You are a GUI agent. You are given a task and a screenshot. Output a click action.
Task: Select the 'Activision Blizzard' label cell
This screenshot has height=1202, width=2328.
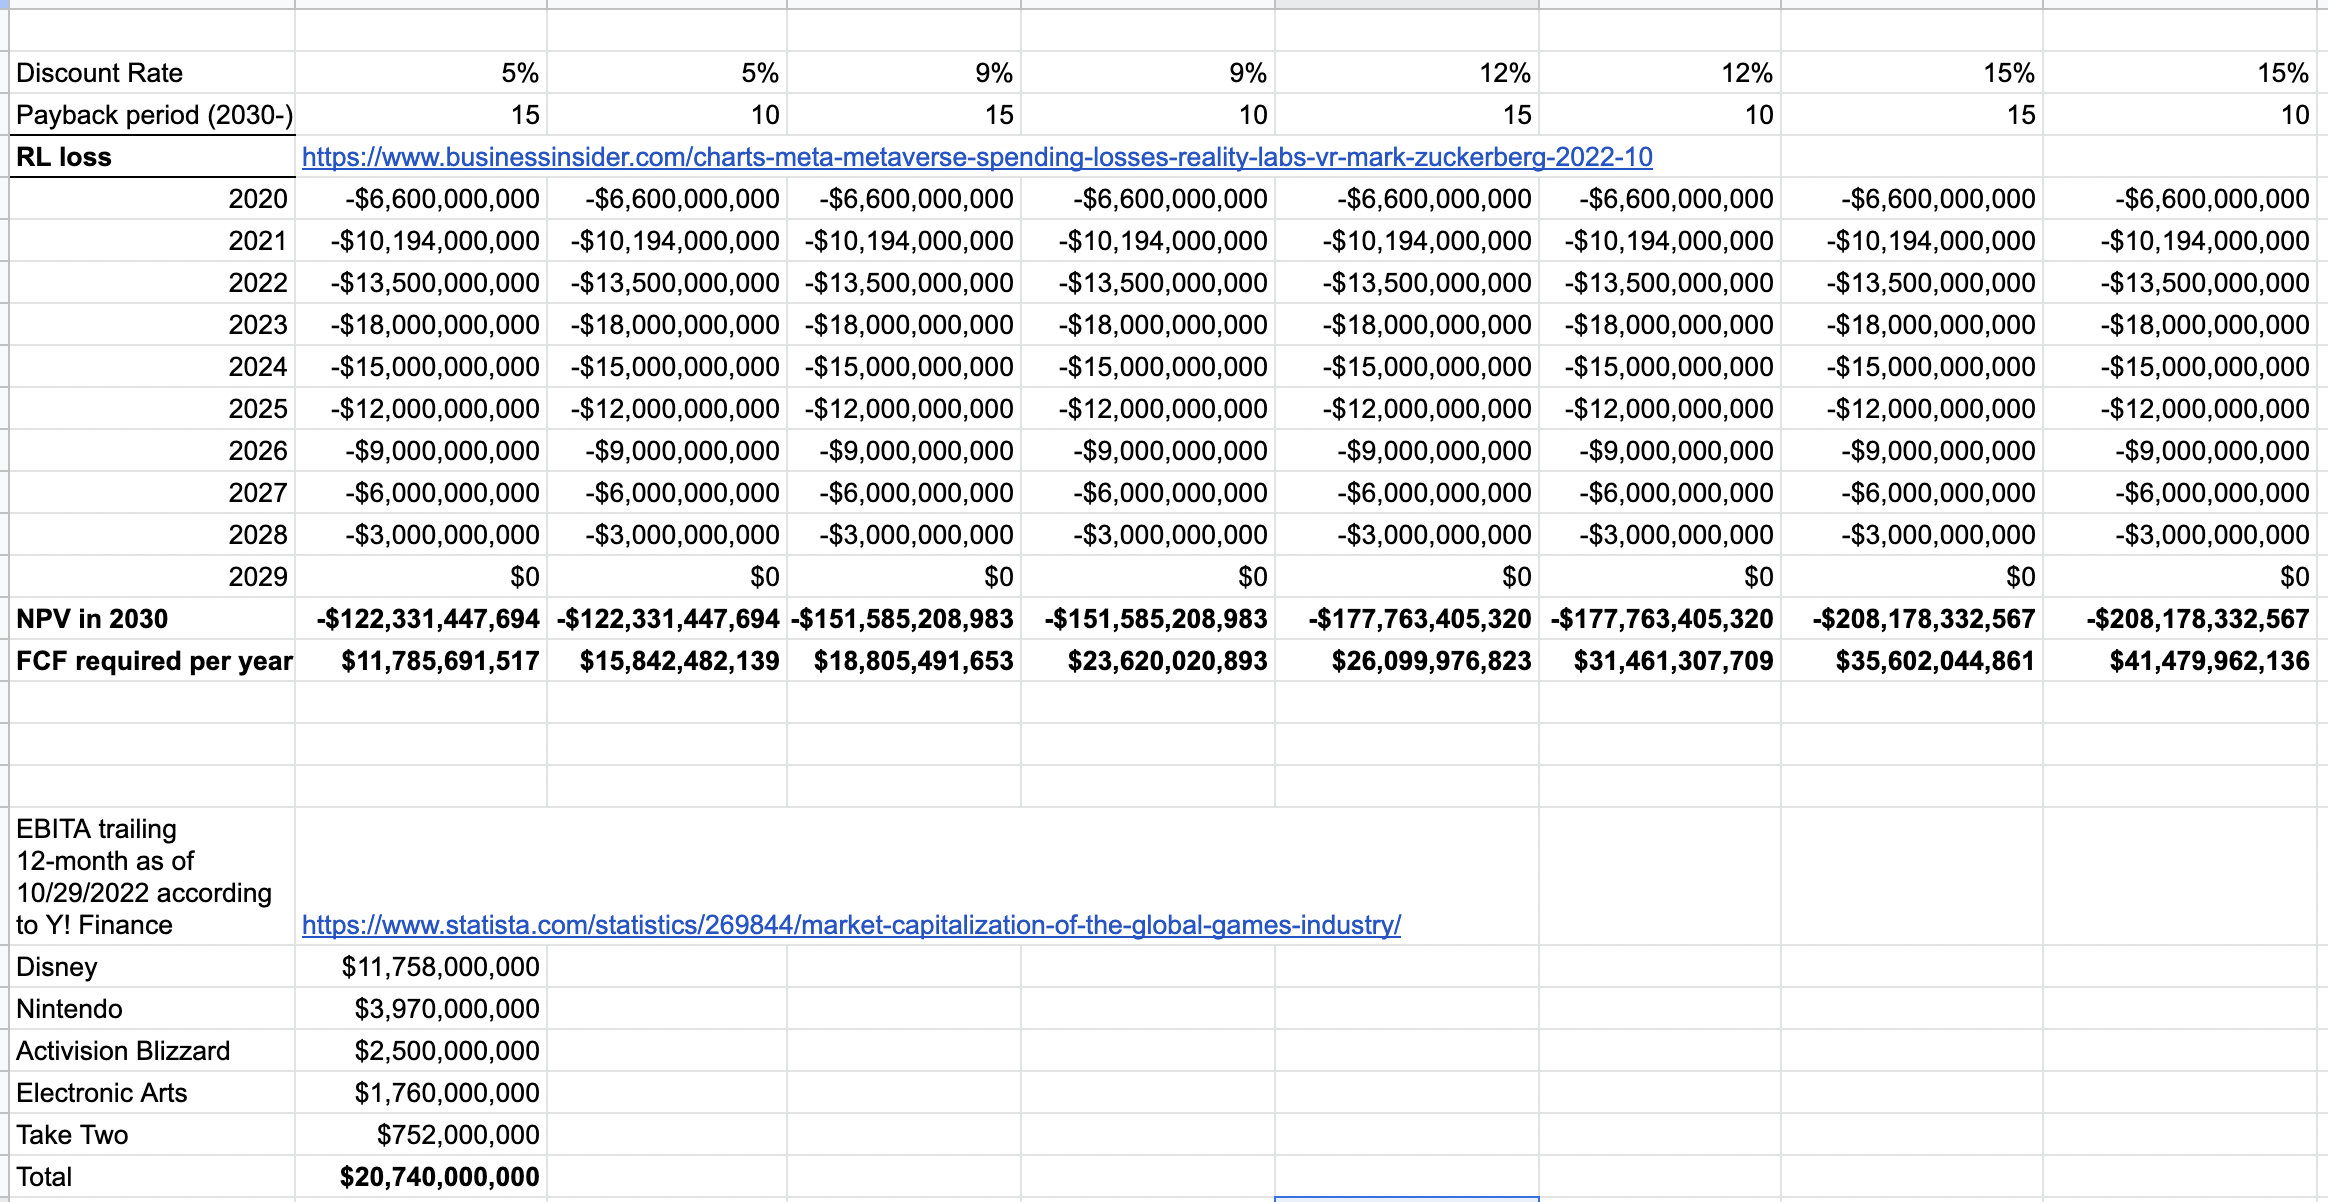(x=152, y=1051)
